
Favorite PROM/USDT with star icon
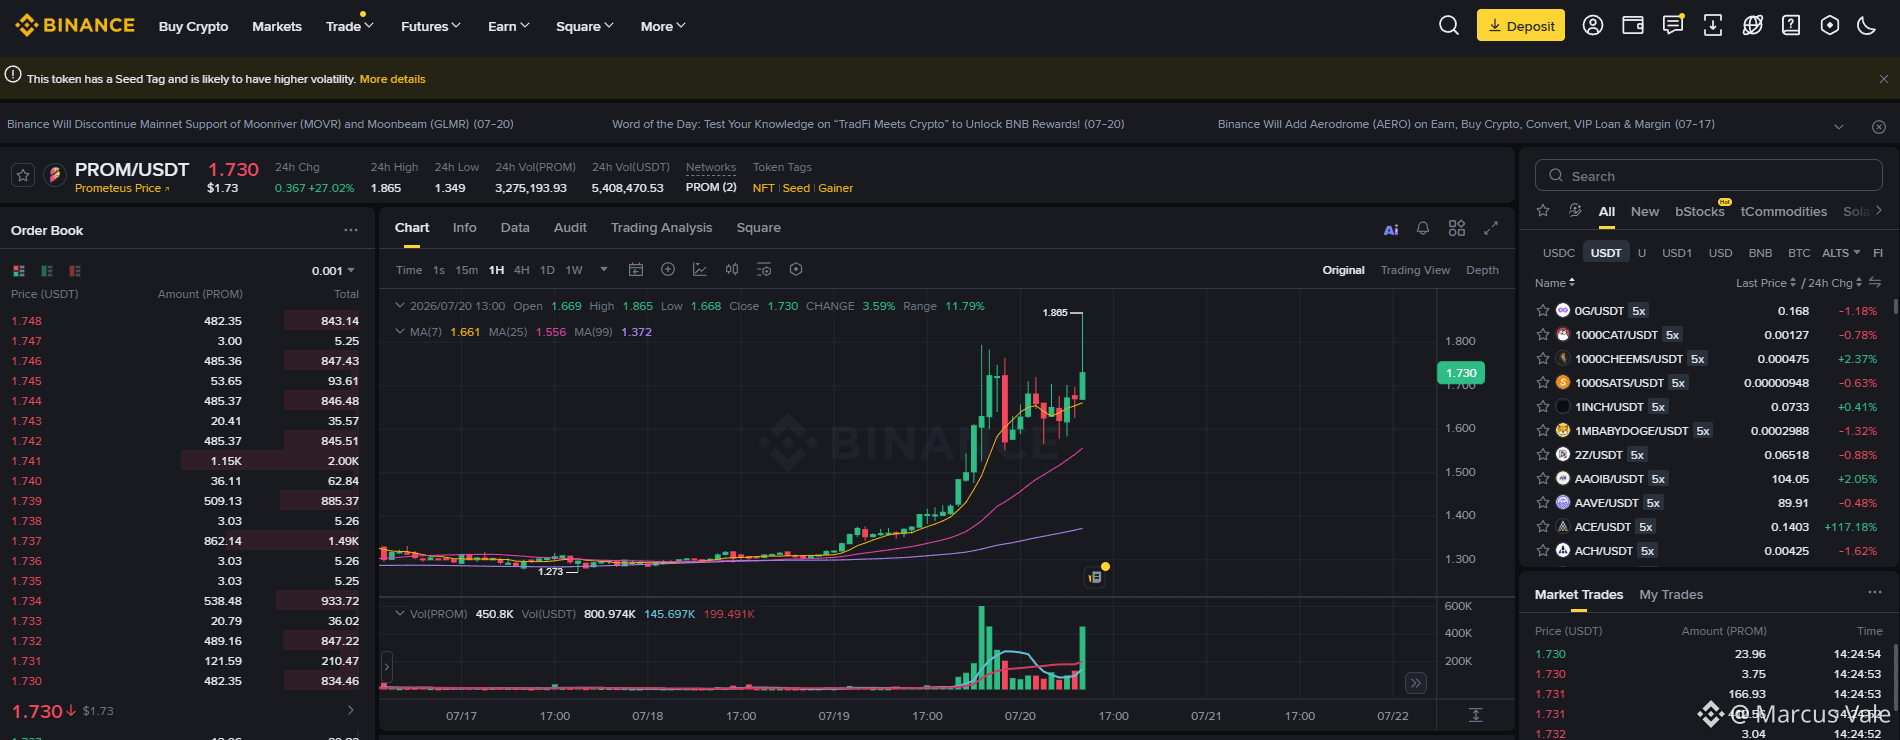pyautogui.click(x=23, y=175)
